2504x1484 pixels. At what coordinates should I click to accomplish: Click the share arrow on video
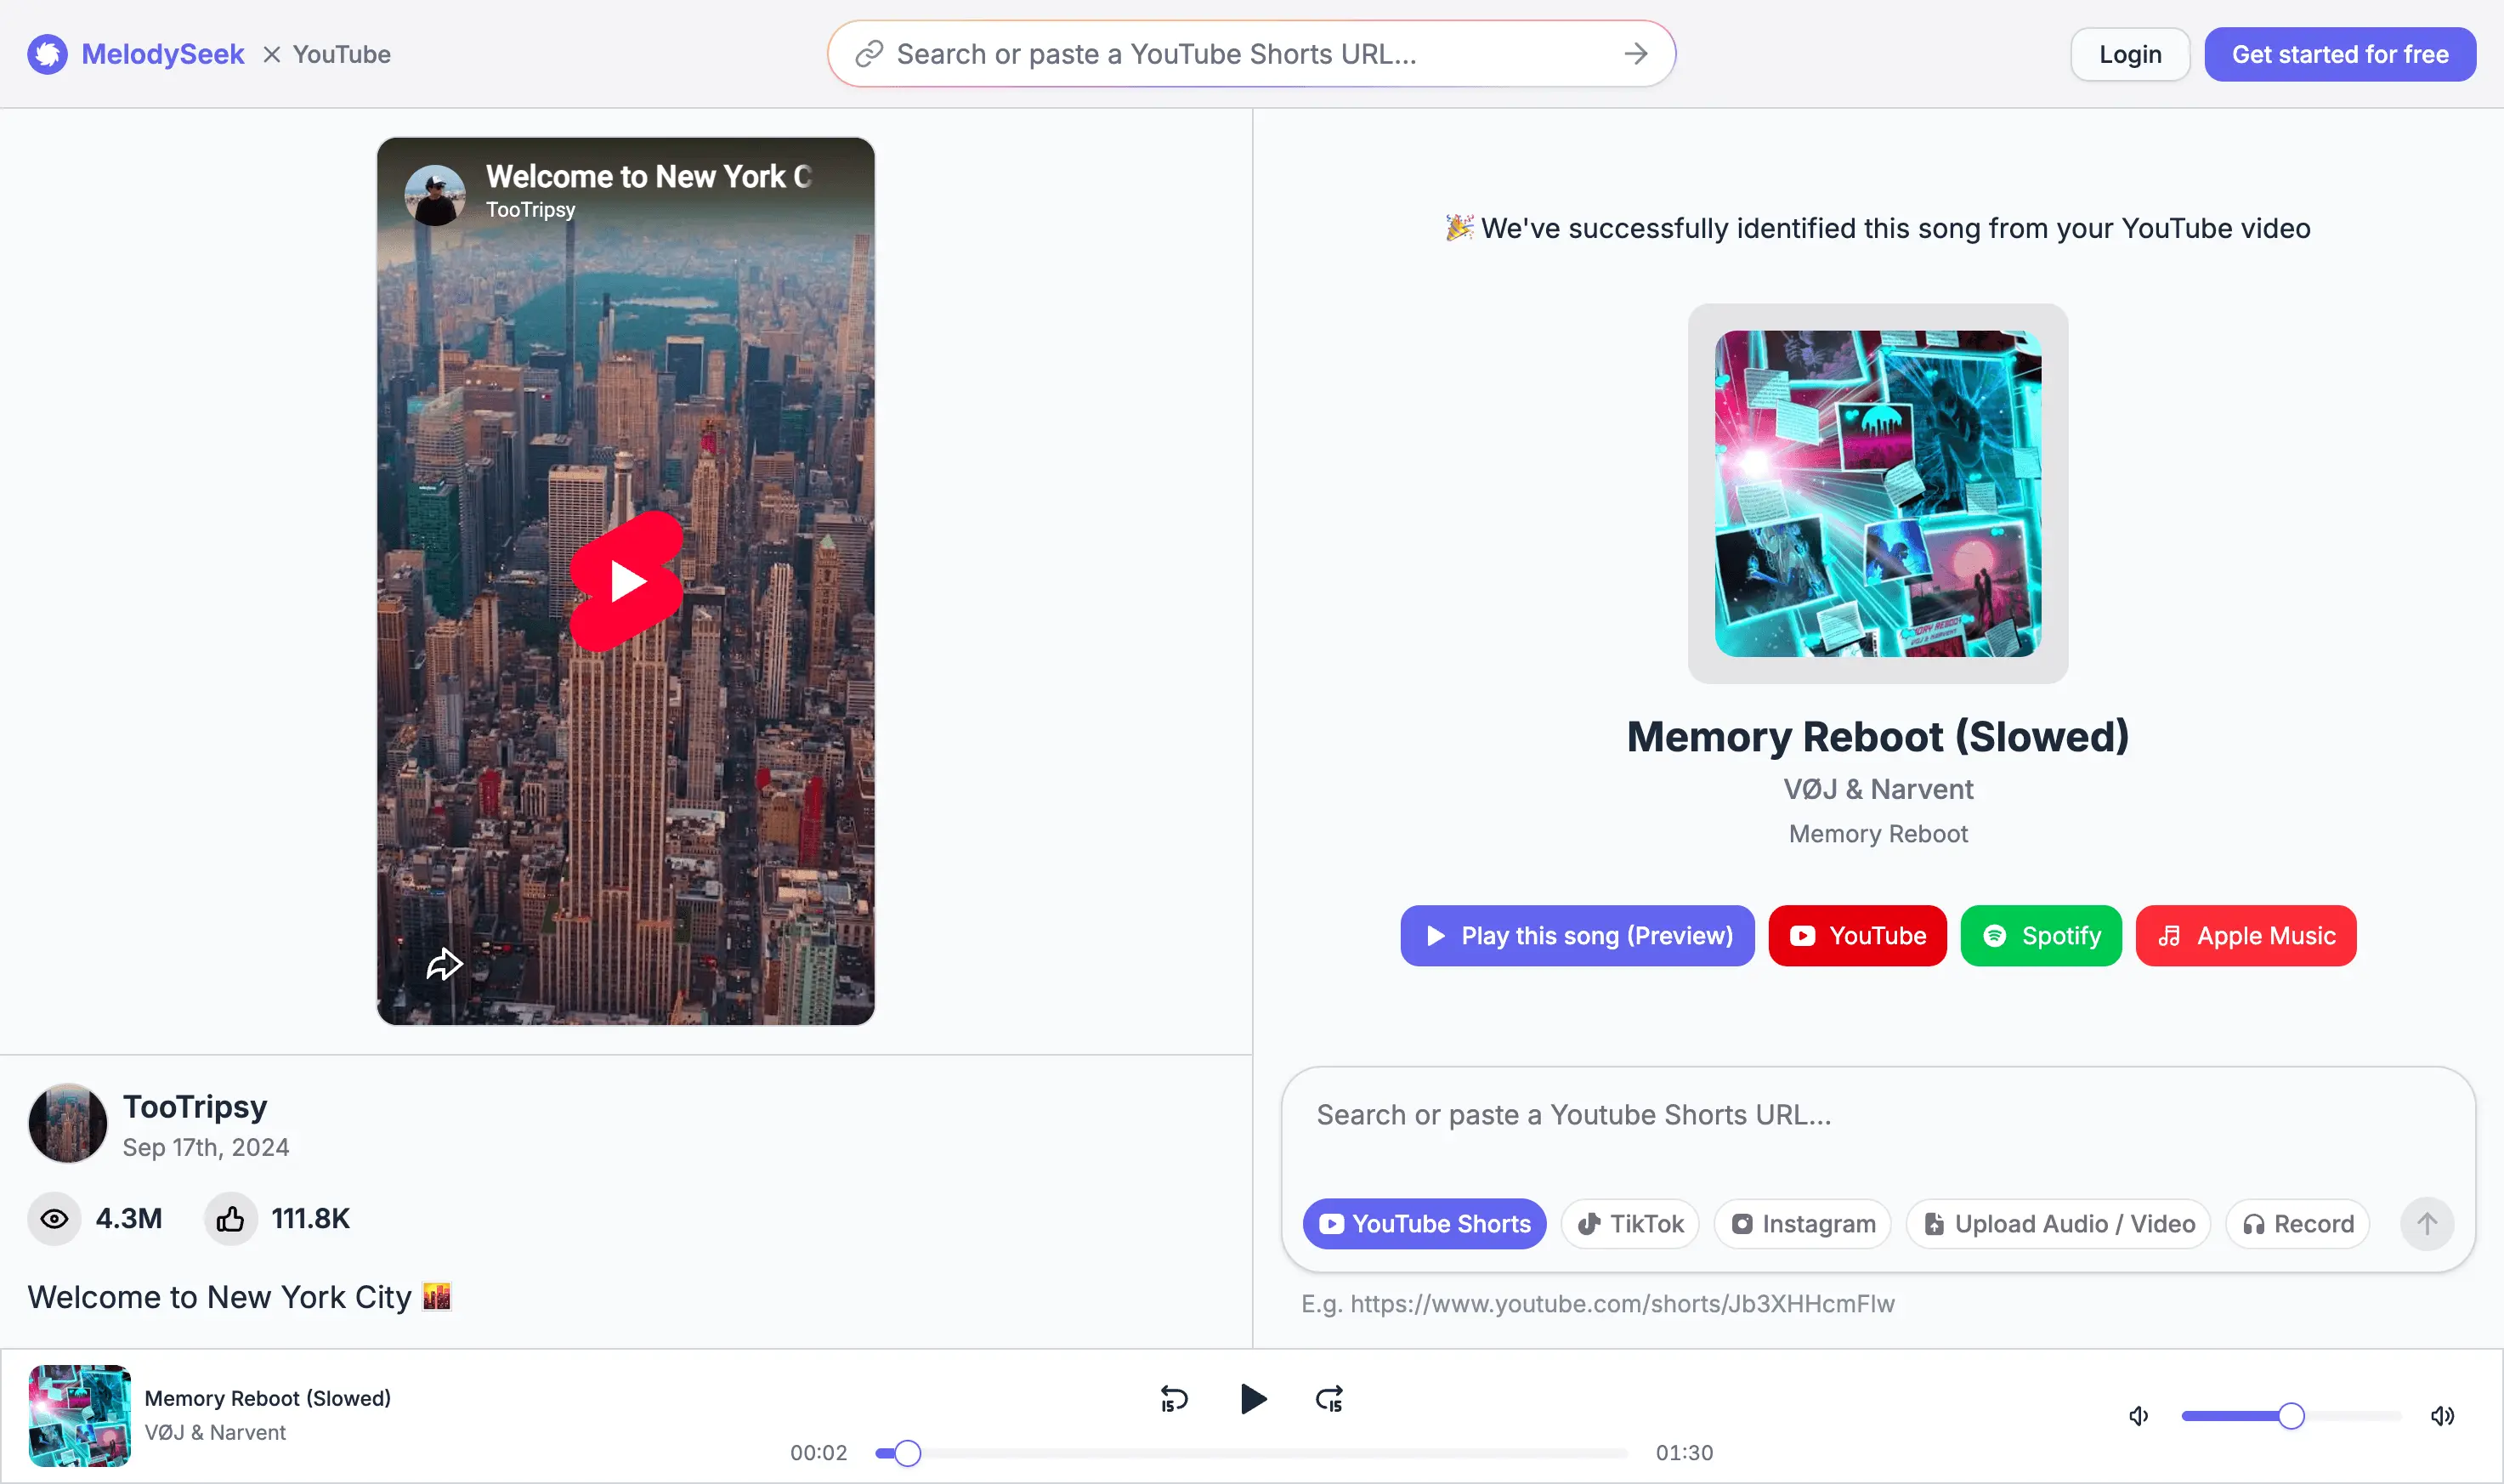pyautogui.click(x=444, y=964)
